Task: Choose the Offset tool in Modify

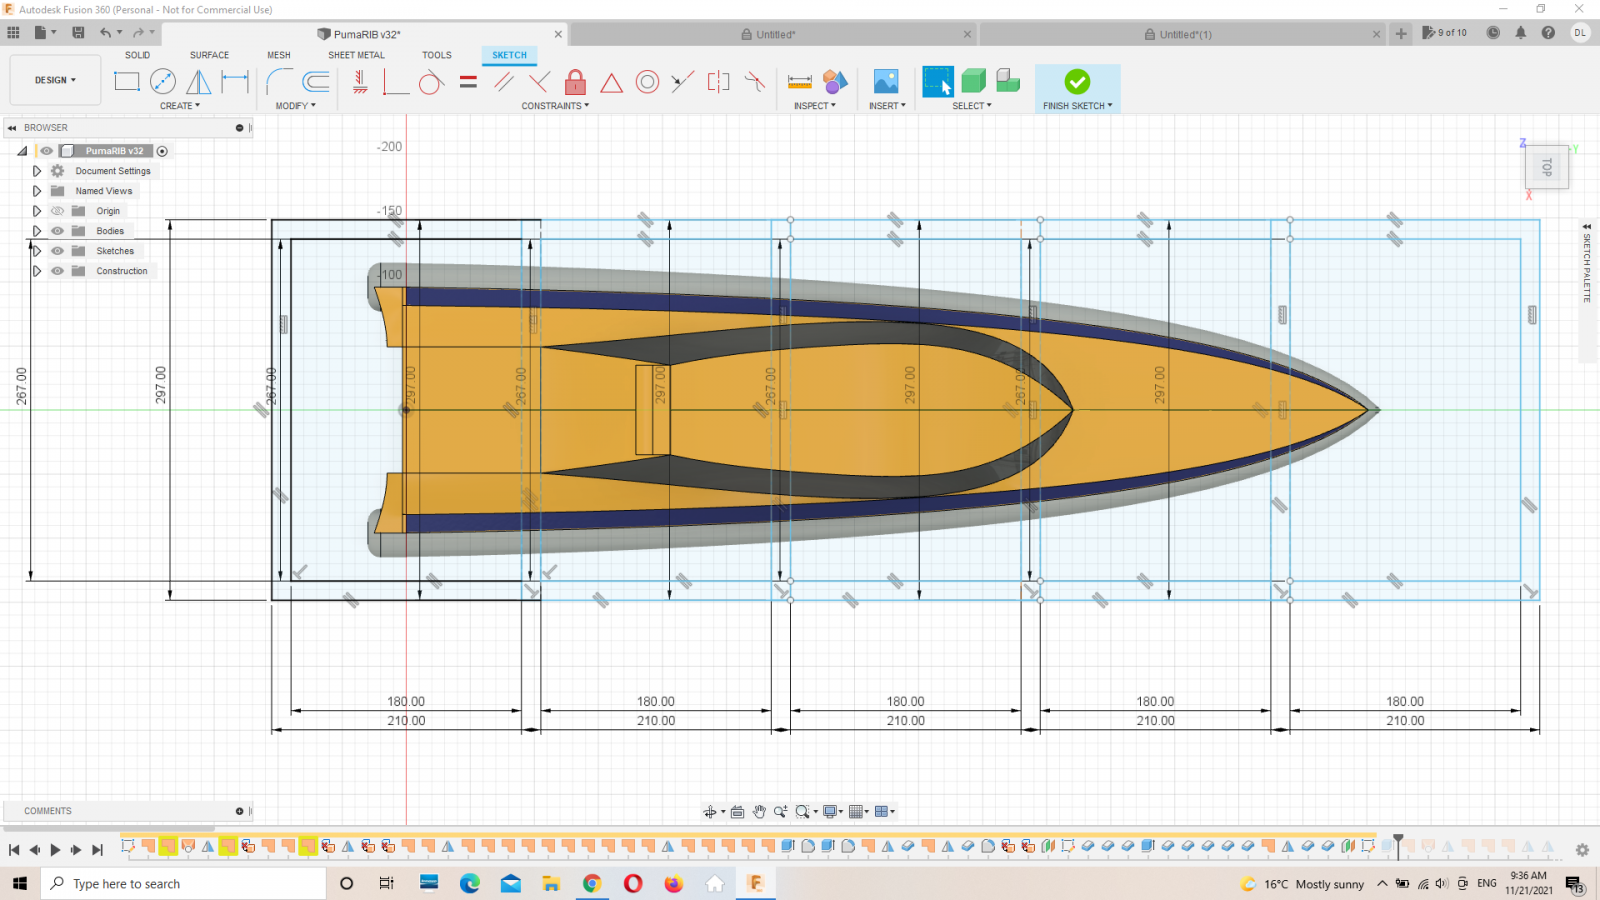Action: (x=316, y=81)
